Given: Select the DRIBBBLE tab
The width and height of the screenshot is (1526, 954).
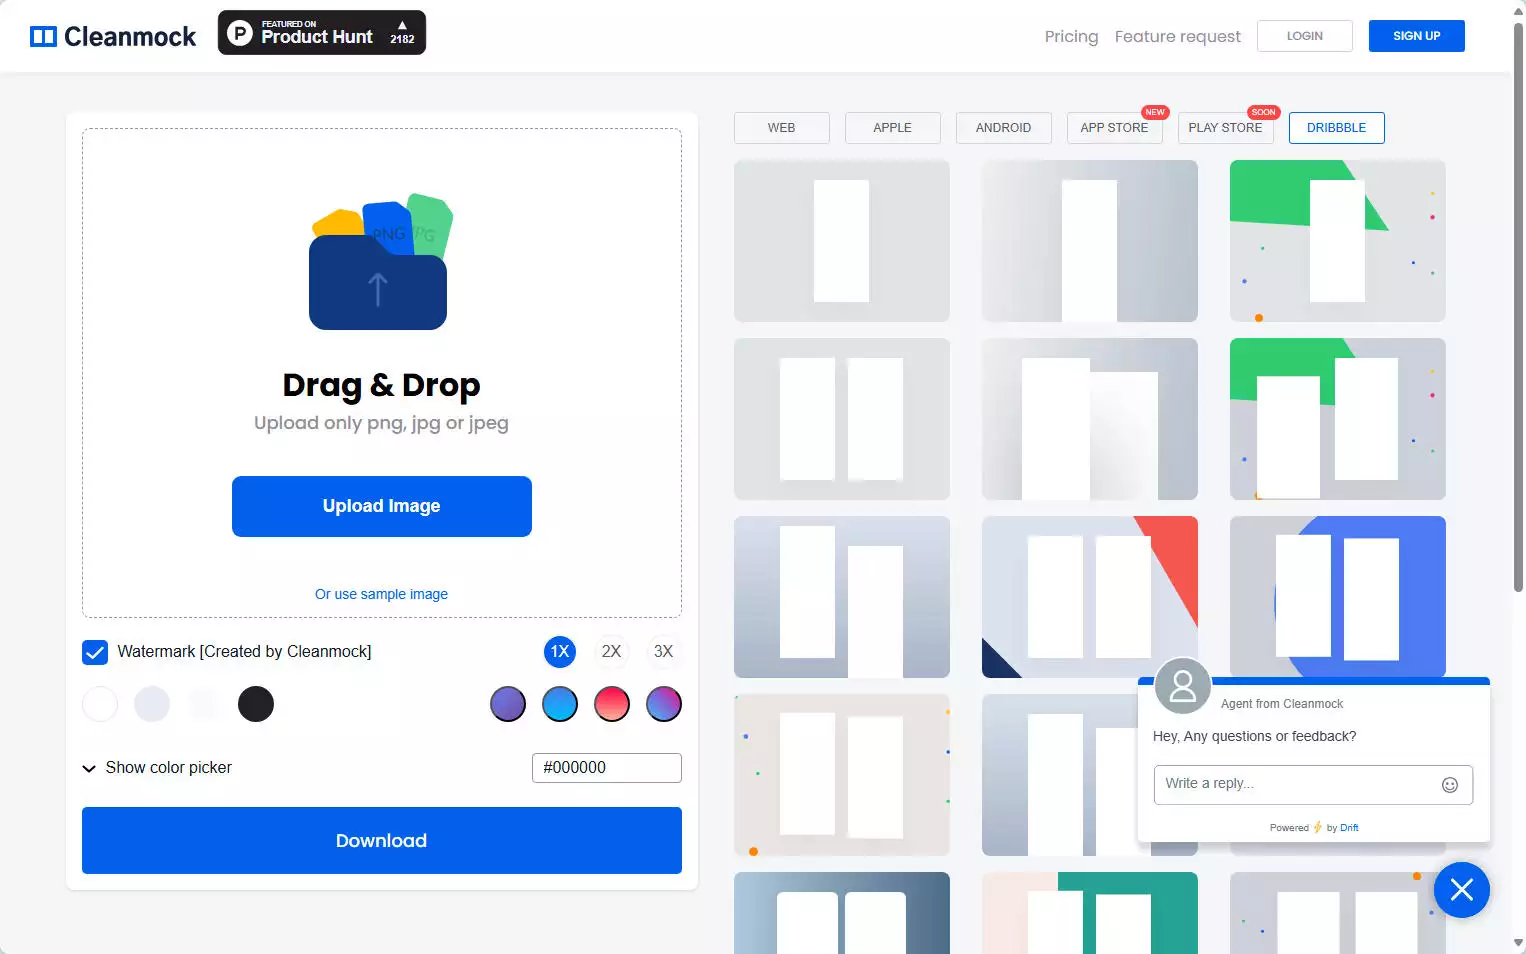Looking at the screenshot, I should pos(1337,128).
